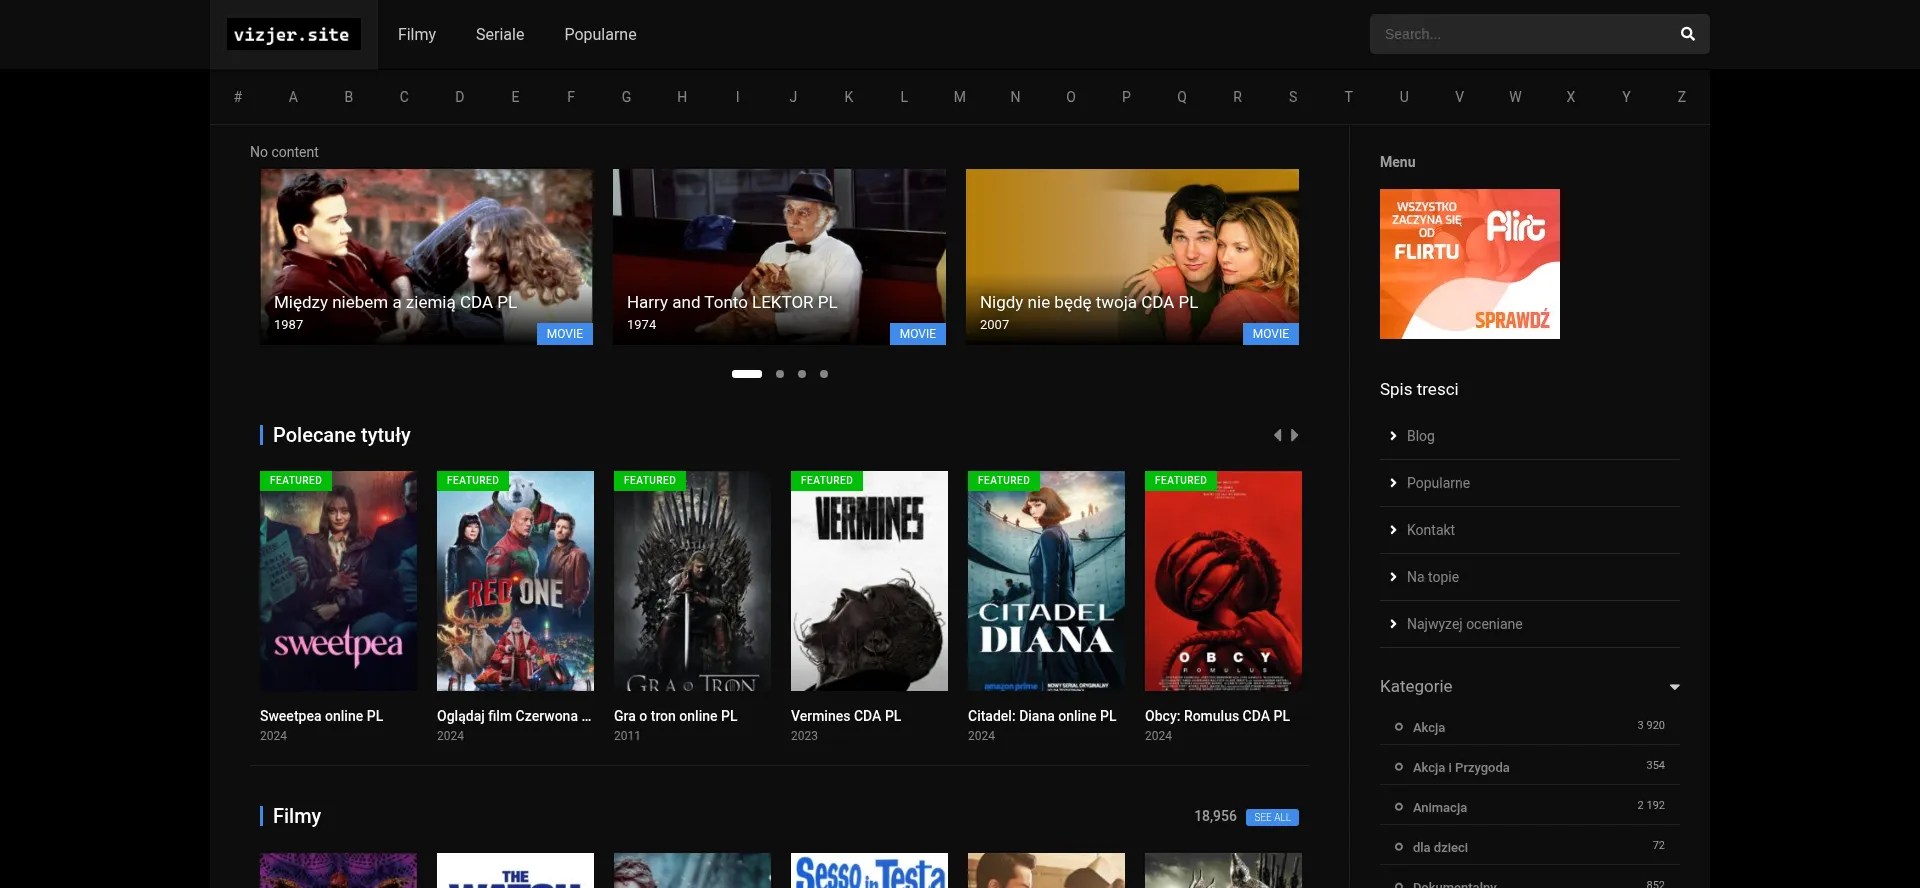Open Na topie link in sidebar

click(x=1432, y=577)
